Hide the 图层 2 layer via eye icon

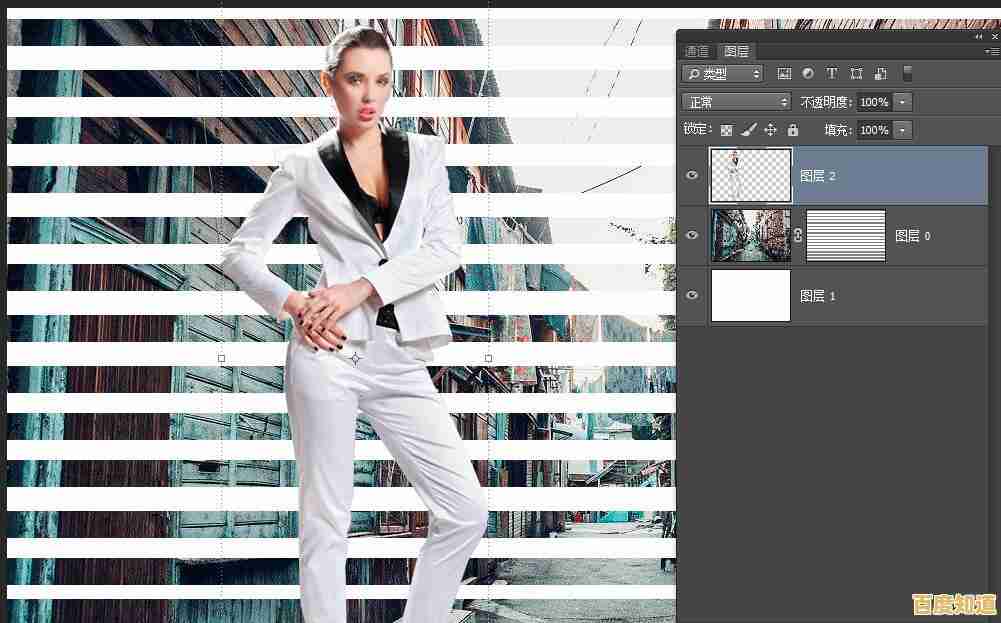692,176
